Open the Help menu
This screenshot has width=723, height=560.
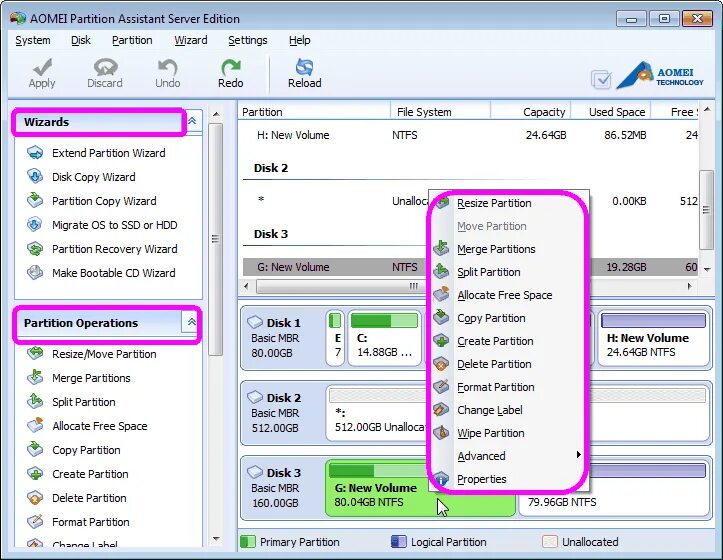click(x=300, y=40)
